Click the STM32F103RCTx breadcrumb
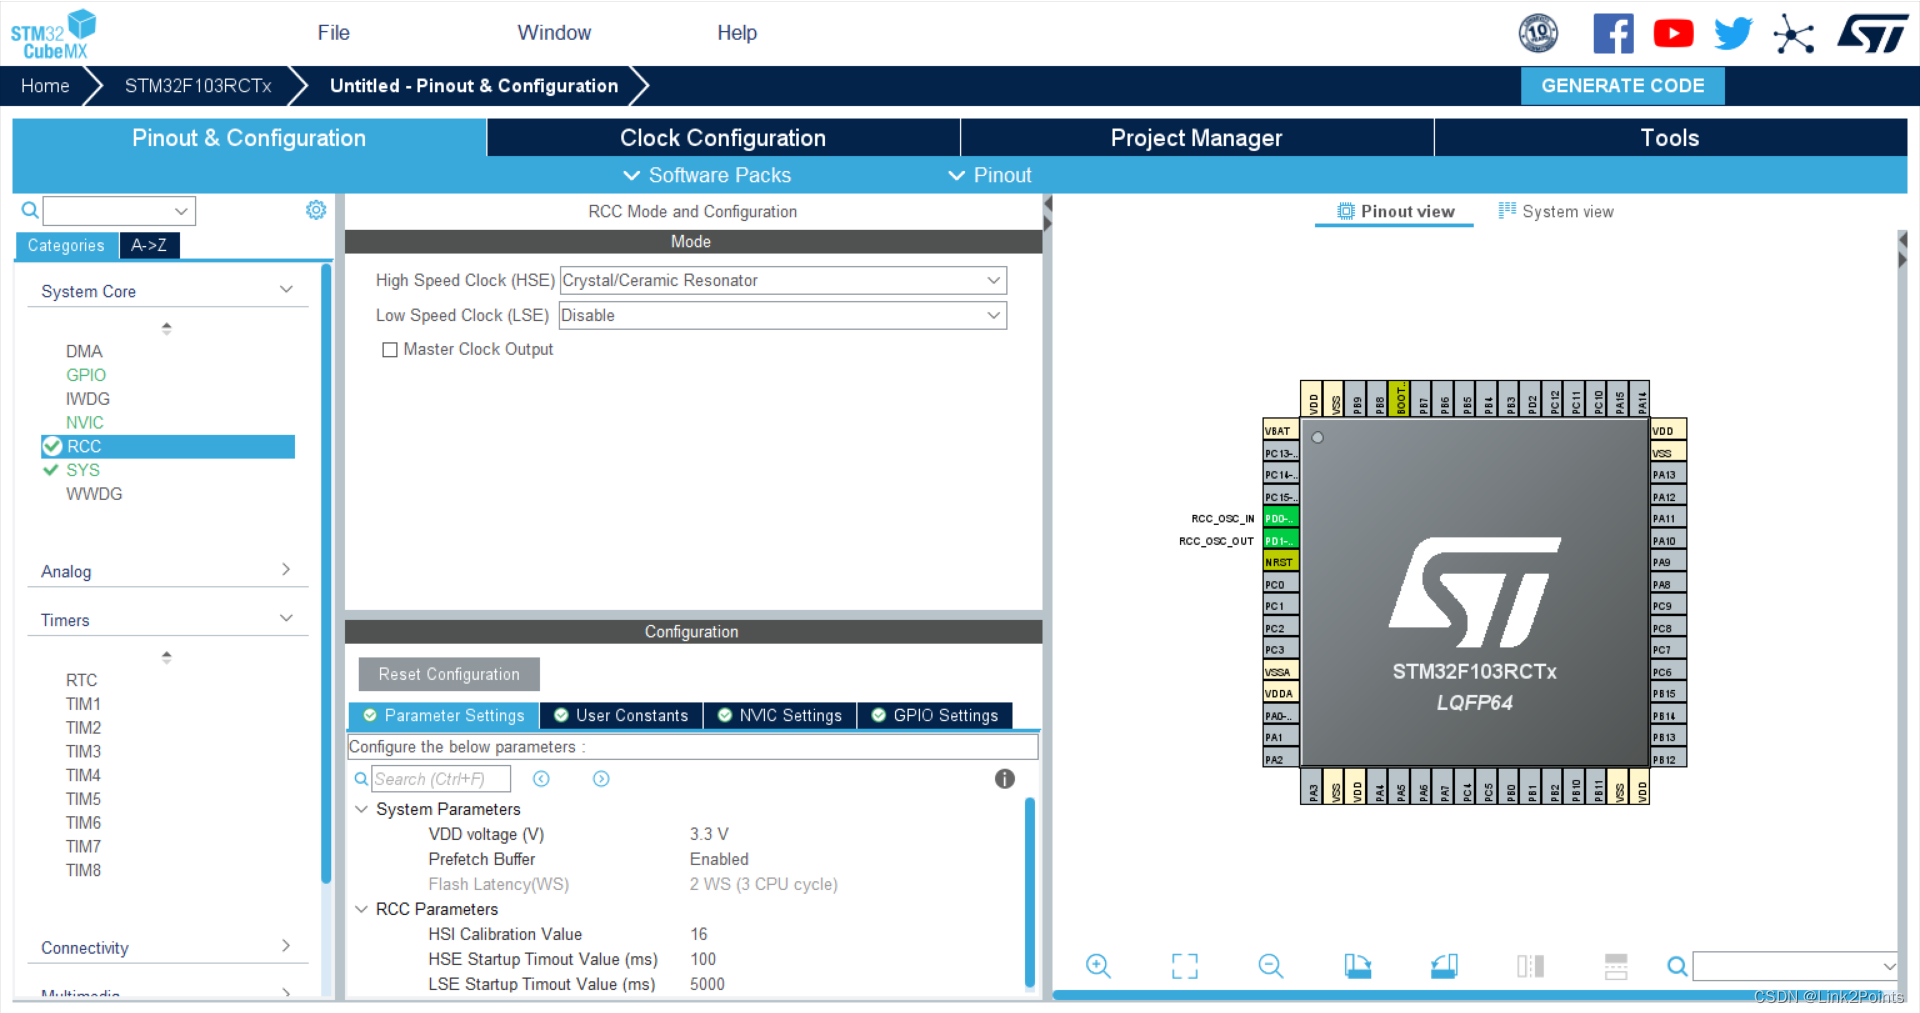The image size is (1920, 1013). (198, 86)
